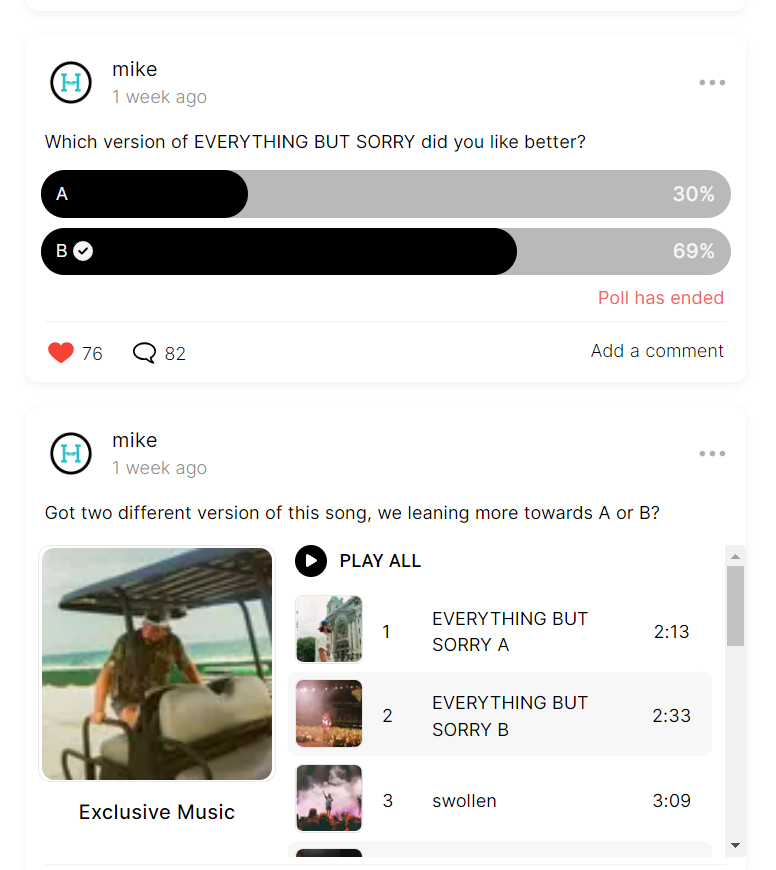Screen dimensions: 776x870
Task: Click playlist scrollbar down arrow
Action: (x=736, y=846)
